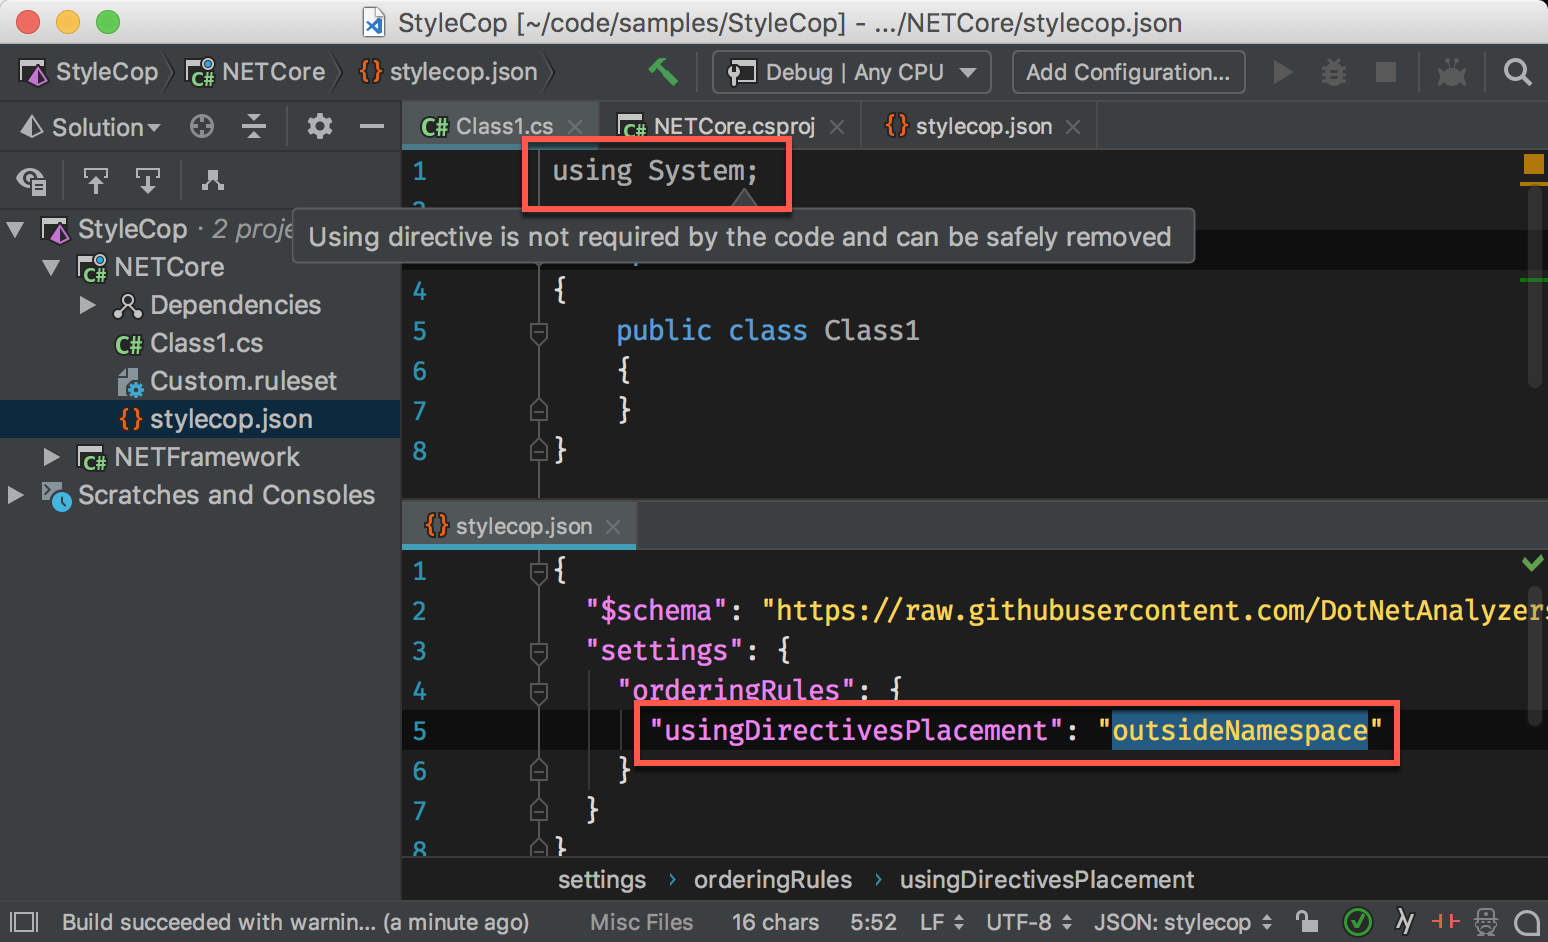Open the Debug | Any CPU configuration dropdown
Viewport: 1548px width, 942px height.
851,72
